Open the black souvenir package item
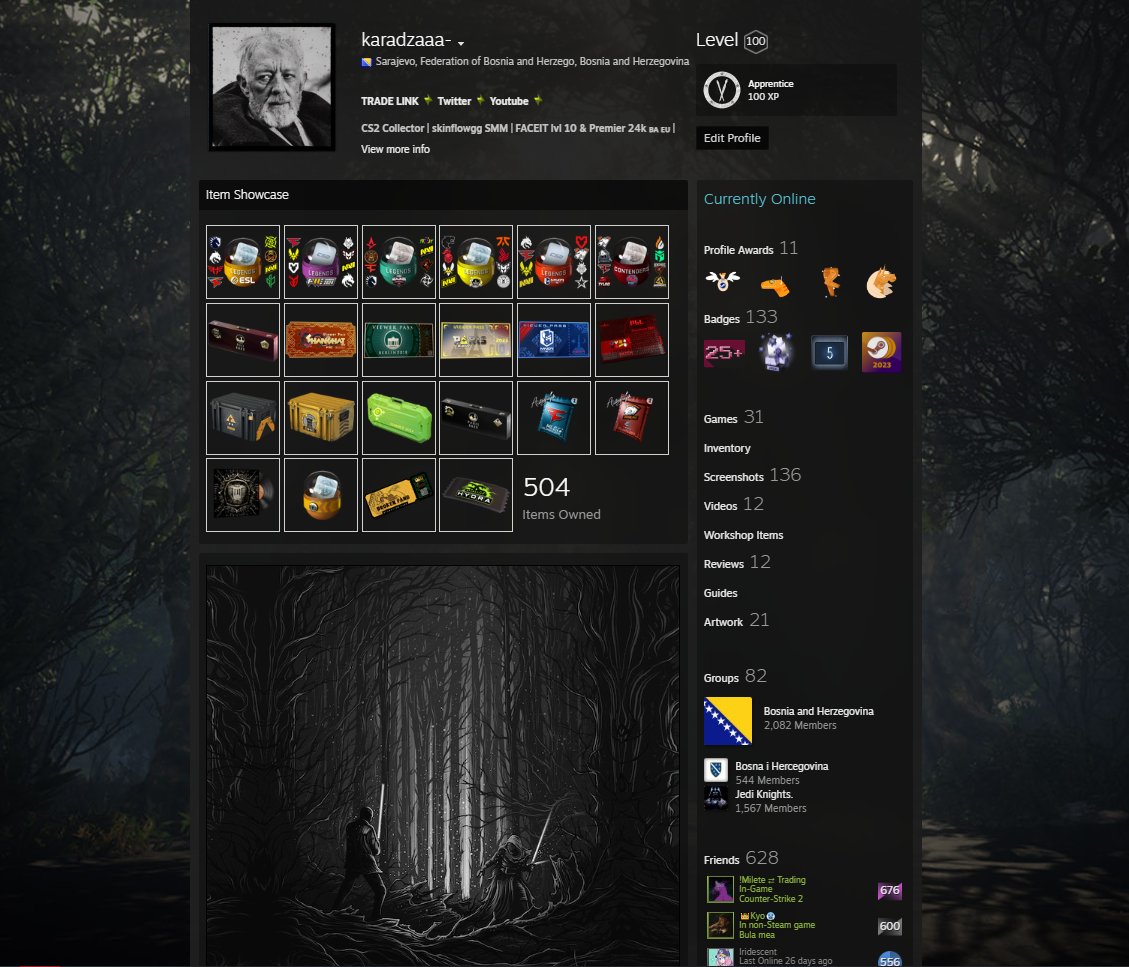This screenshot has height=967, width=1129. click(476, 418)
